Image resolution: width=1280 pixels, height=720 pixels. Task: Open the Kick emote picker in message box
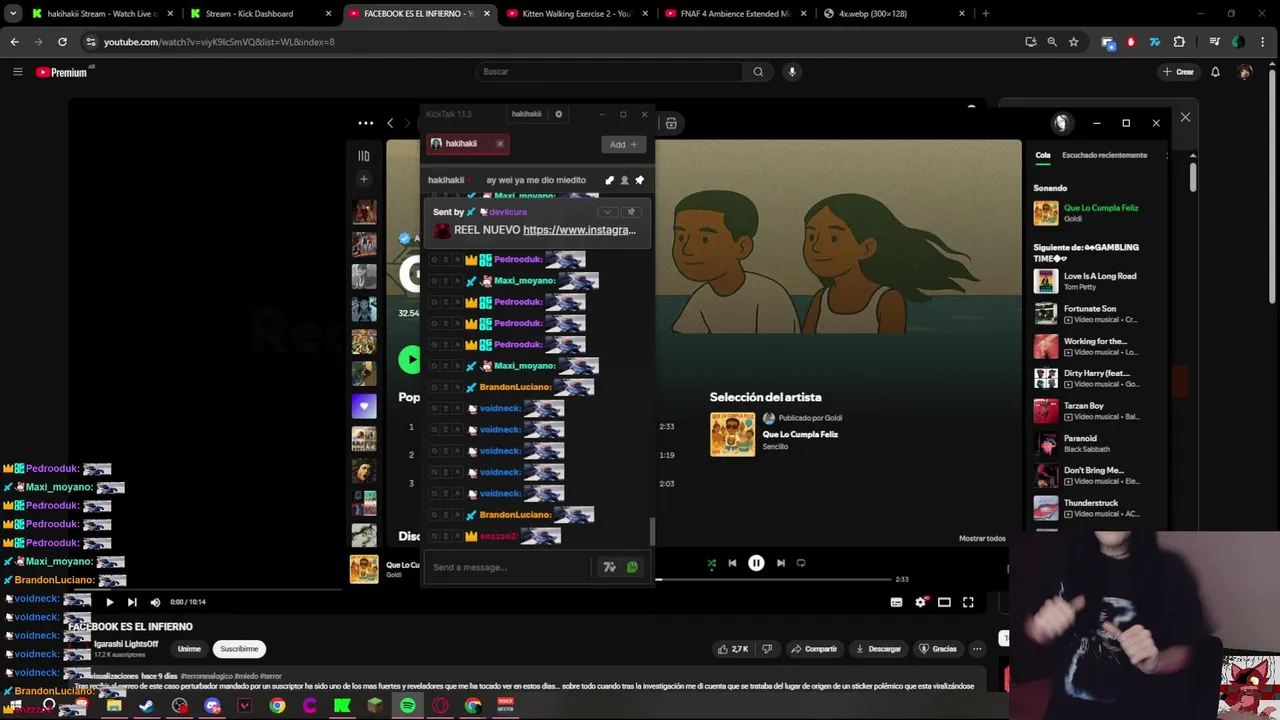click(632, 567)
